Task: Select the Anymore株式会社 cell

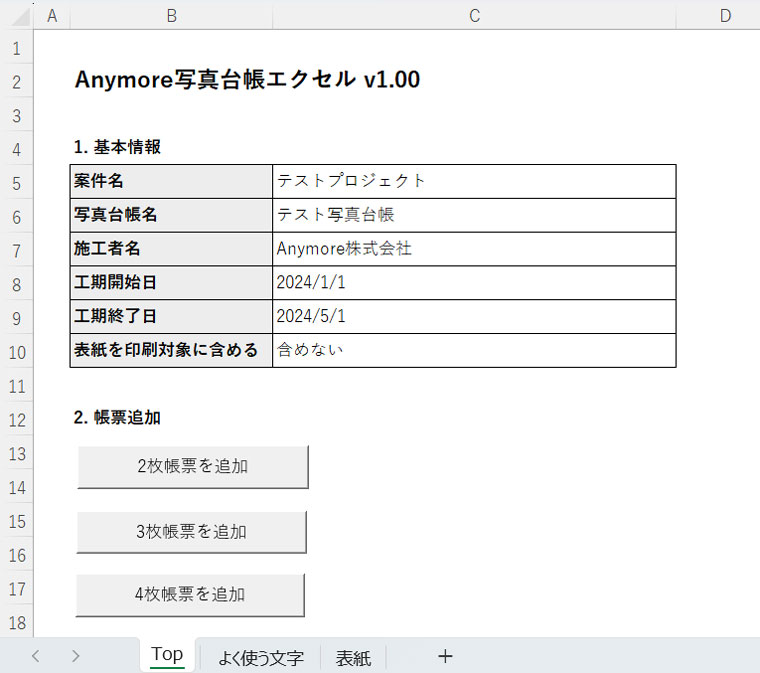Action: (474, 249)
